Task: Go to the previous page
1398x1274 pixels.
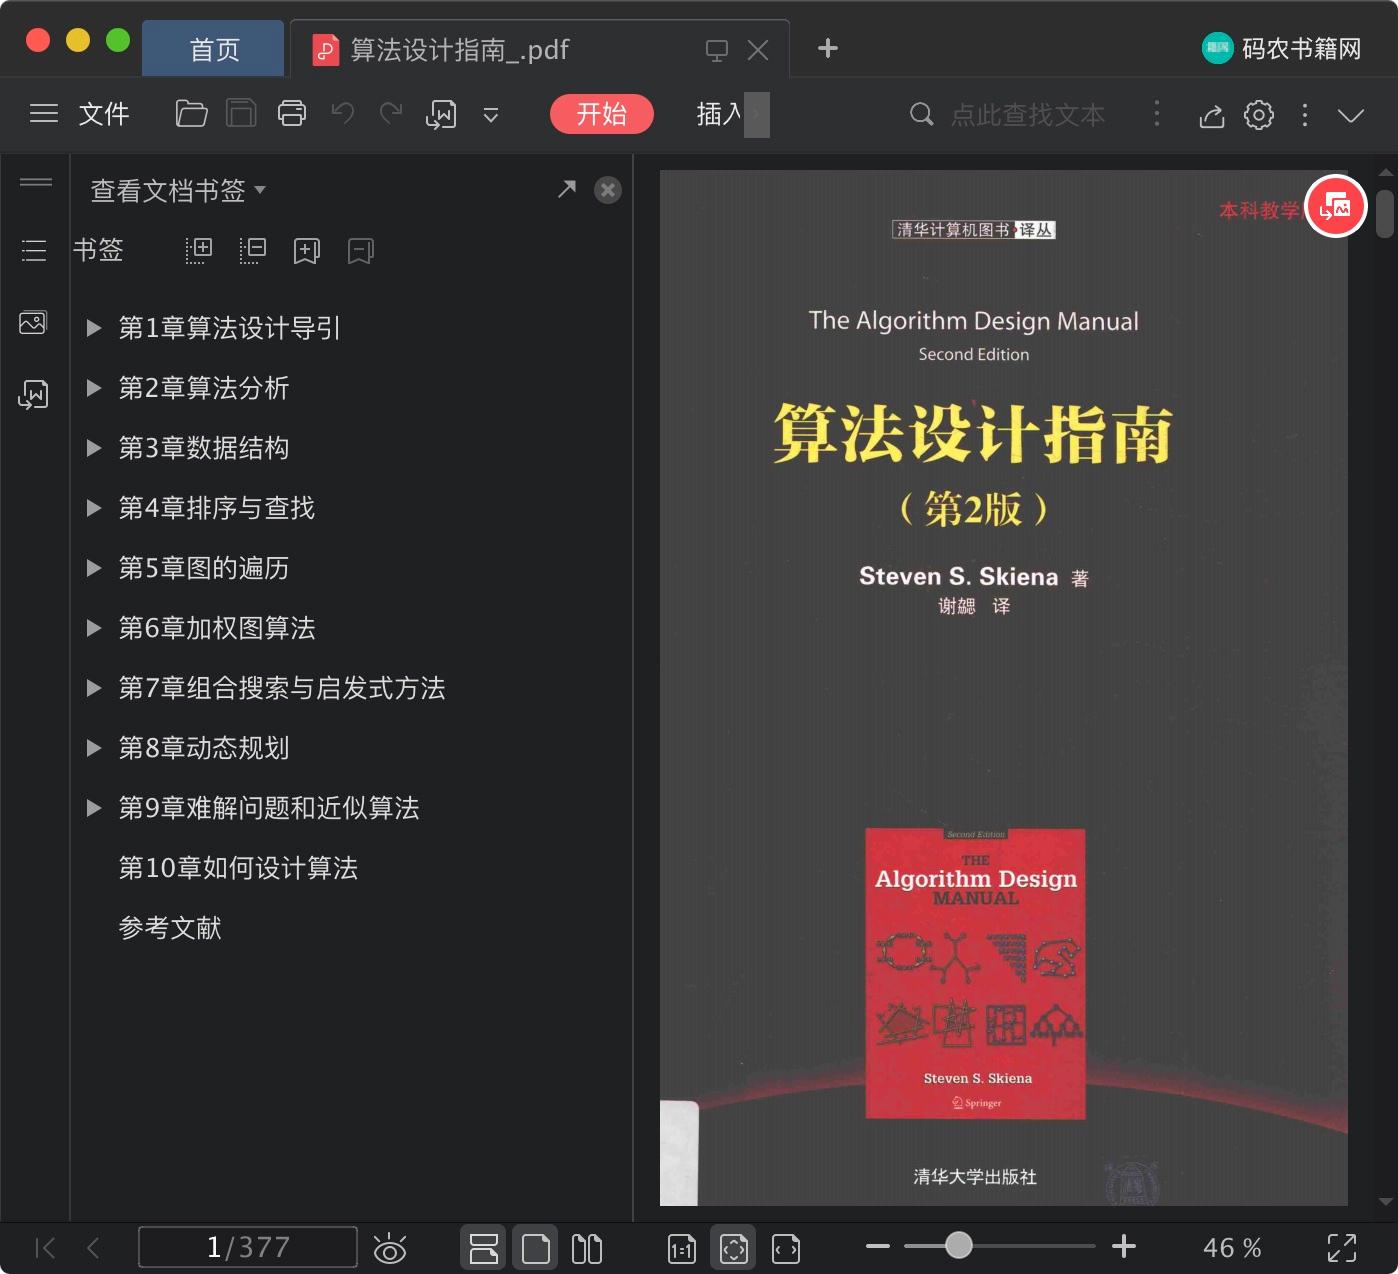Action: coord(93,1248)
